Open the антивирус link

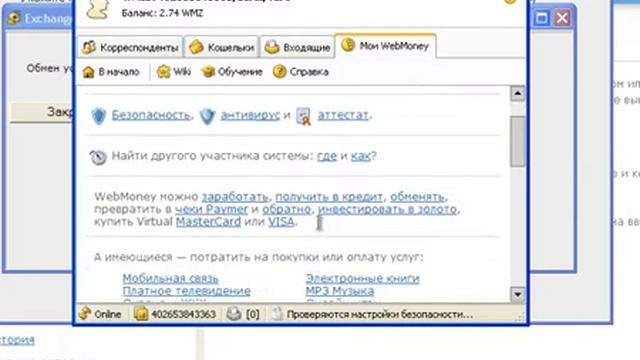pyautogui.click(x=250, y=115)
